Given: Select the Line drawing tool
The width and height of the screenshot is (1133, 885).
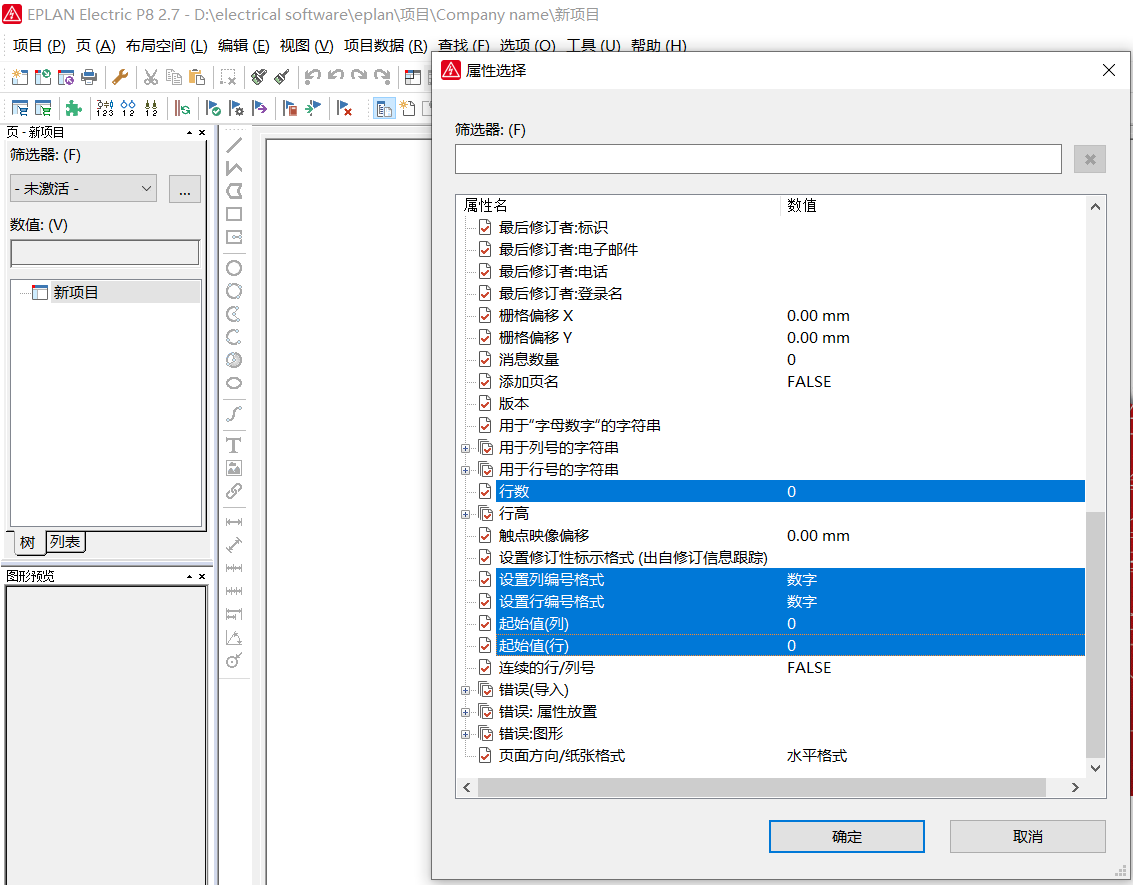Looking at the screenshot, I should click(x=234, y=145).
